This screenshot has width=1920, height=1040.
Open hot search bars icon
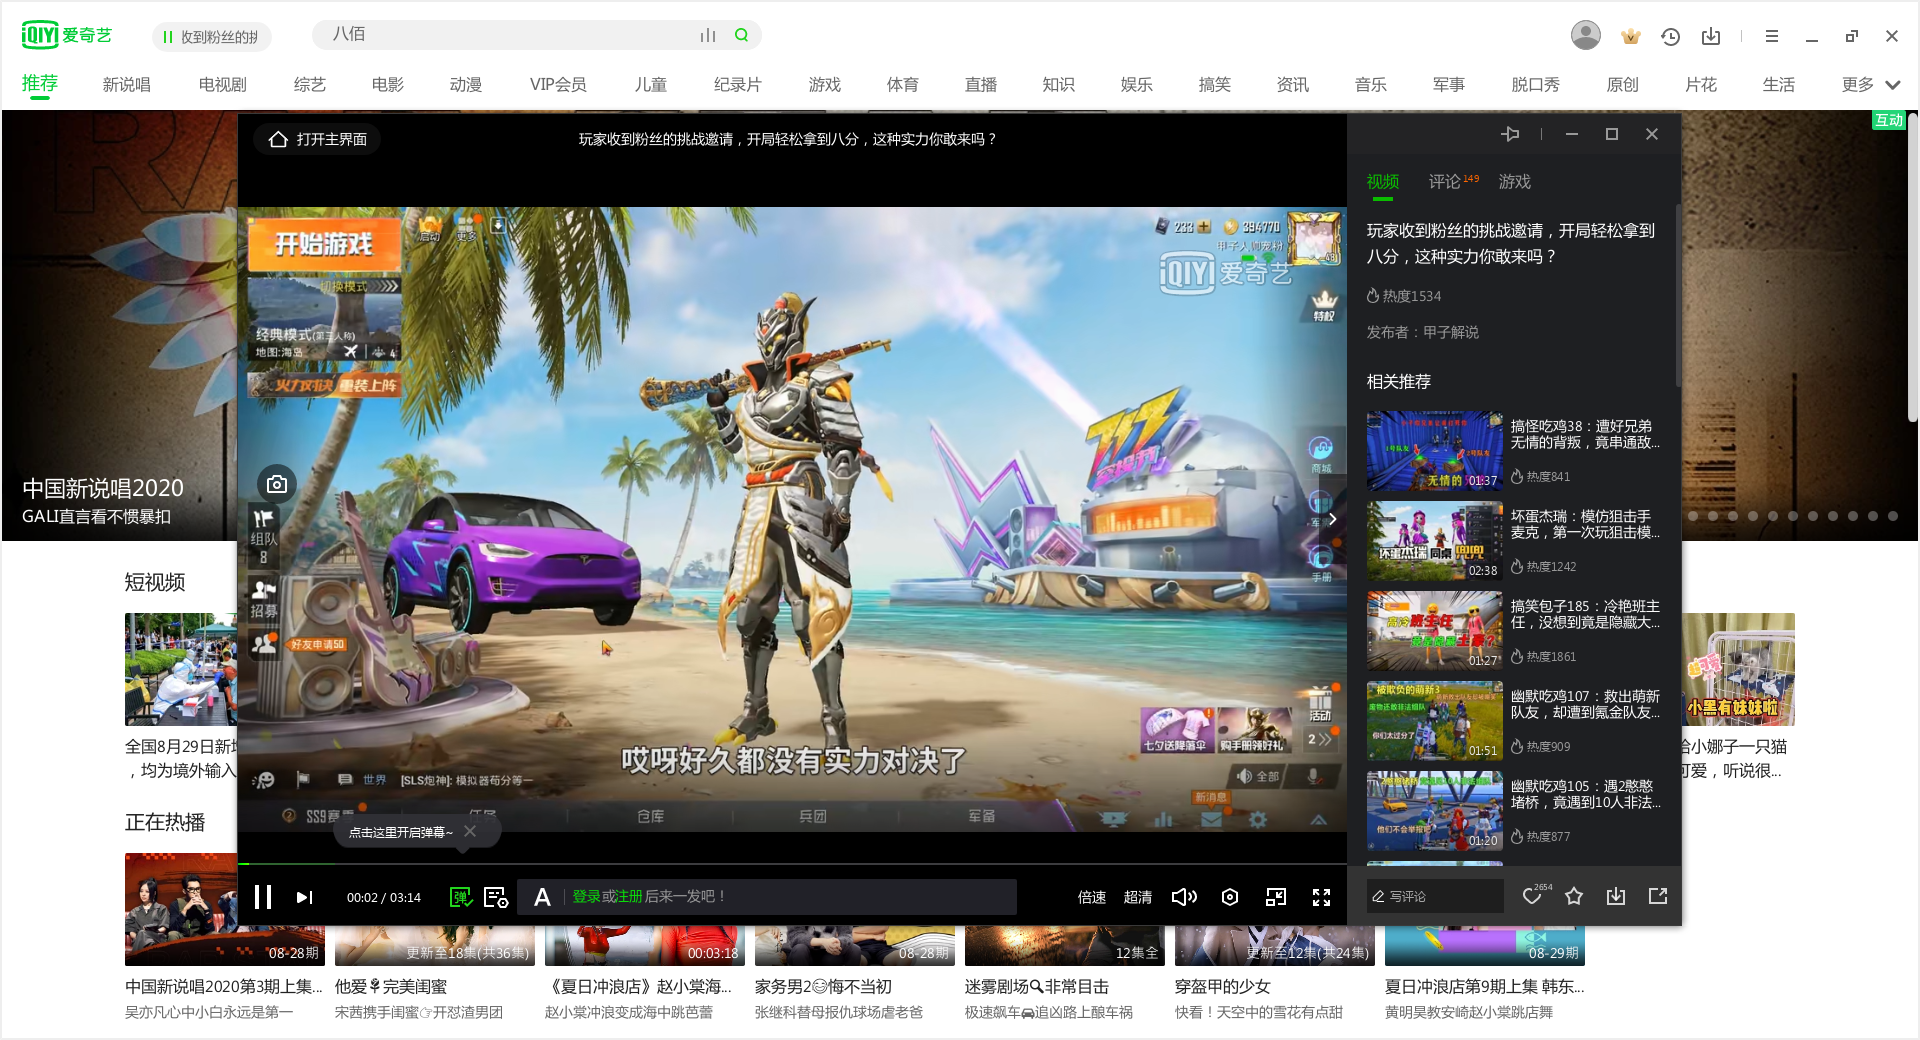(708, 35)
